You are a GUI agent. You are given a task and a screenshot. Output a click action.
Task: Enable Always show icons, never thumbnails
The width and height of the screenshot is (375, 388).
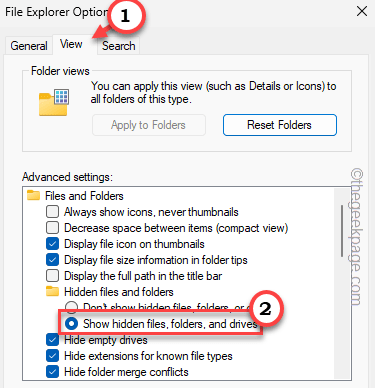click(x=52, y=212)
